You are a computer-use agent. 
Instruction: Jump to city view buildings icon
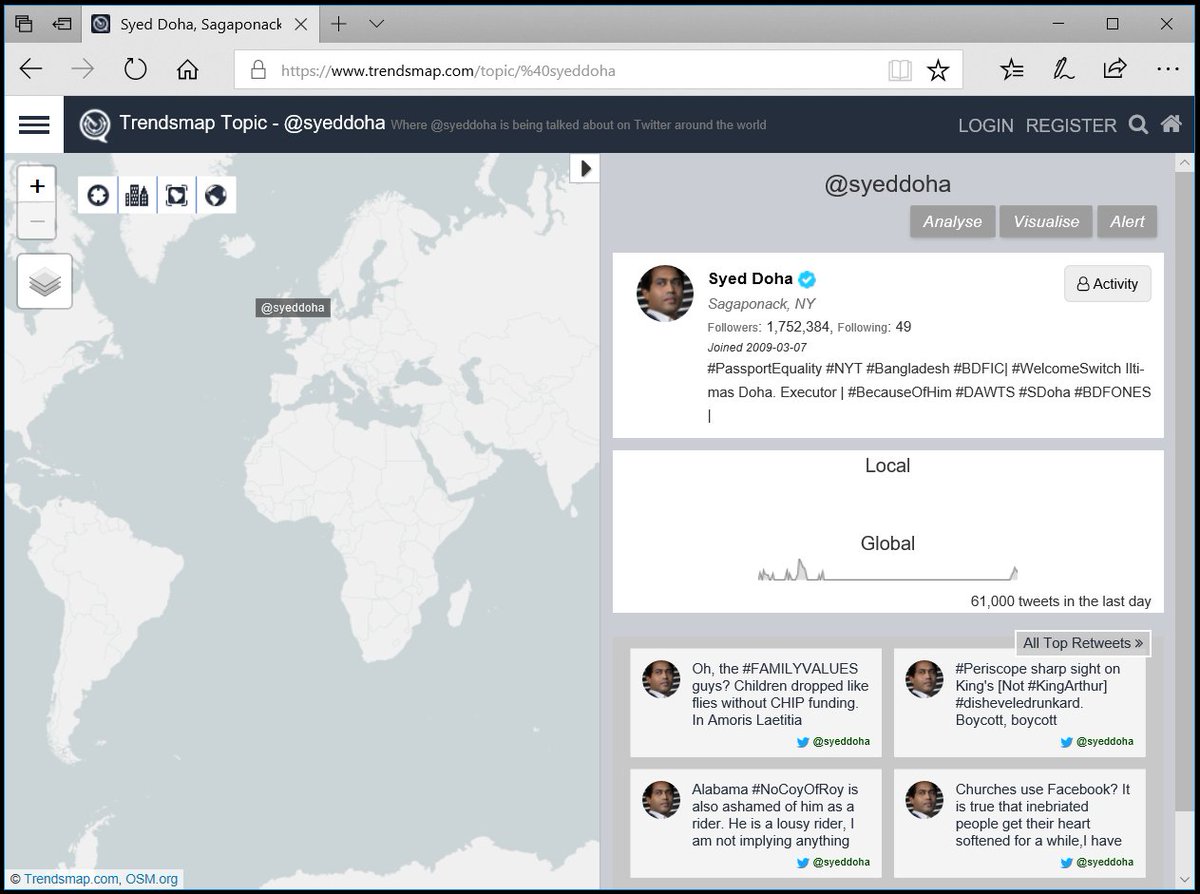pos(137,195)
